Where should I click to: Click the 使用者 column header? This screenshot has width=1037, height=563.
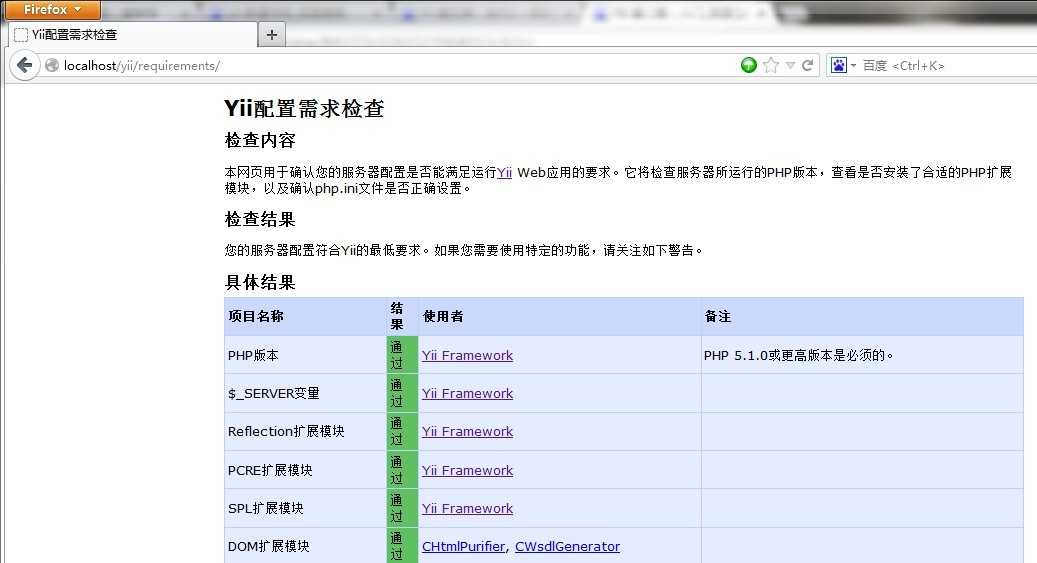[x=560, y=316]
